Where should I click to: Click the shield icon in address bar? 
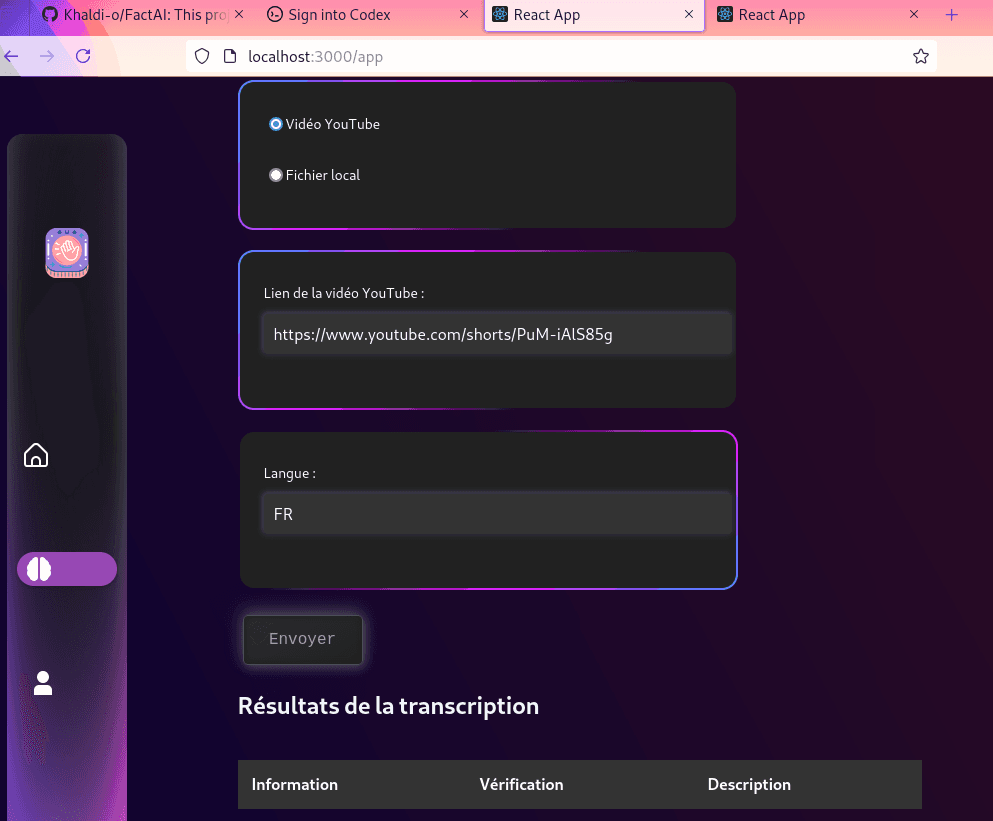pos(202,57)
